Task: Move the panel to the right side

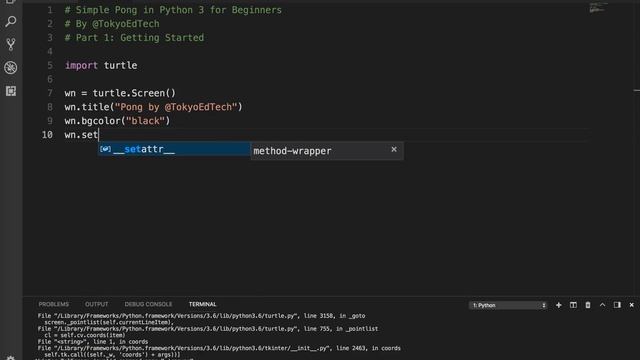Action: point(617,305)
